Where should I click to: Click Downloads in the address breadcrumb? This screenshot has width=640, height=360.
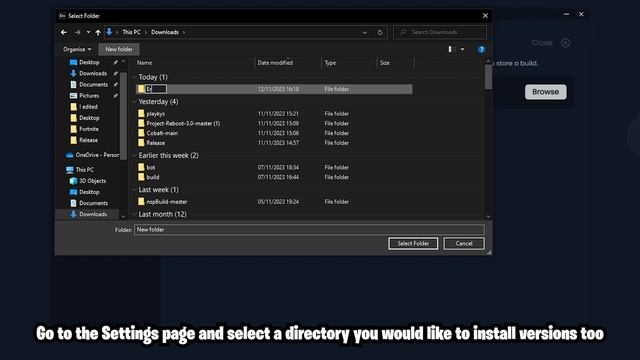(x=165, y=32)
